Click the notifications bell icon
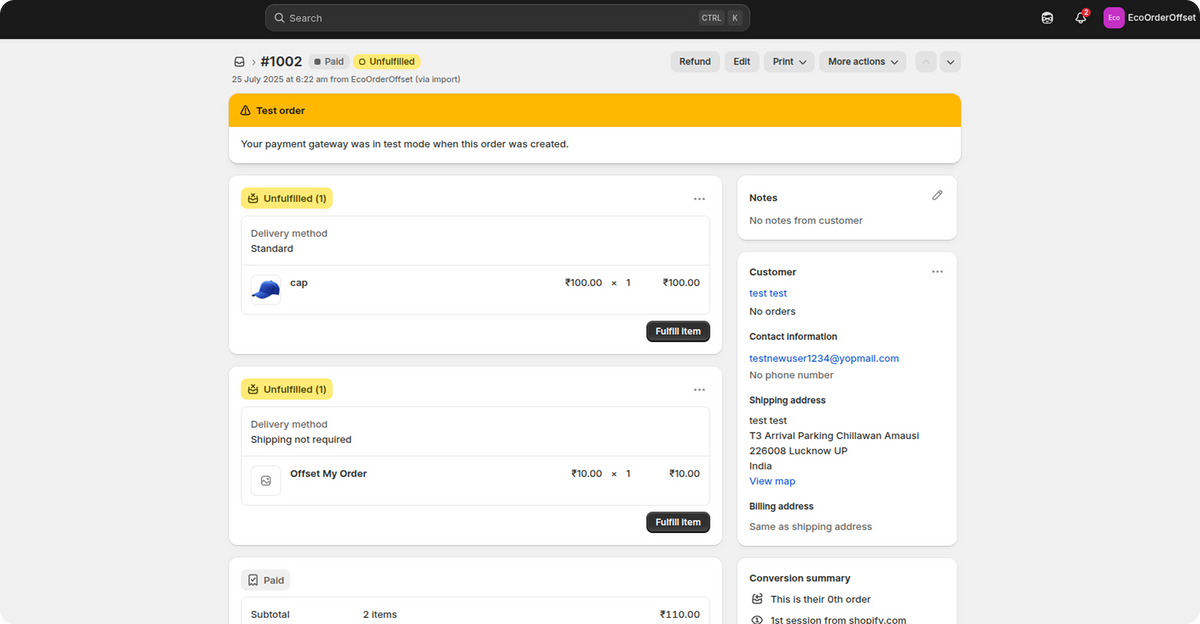 pos(1080,18)
